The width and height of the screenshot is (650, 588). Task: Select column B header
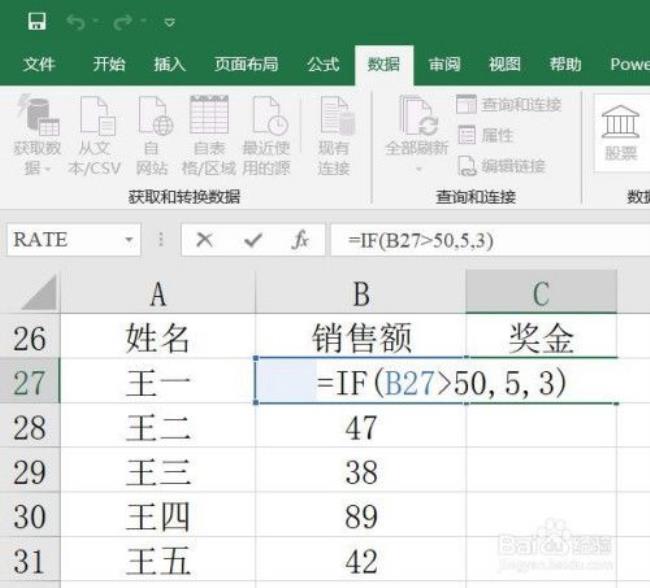[361, 293]
